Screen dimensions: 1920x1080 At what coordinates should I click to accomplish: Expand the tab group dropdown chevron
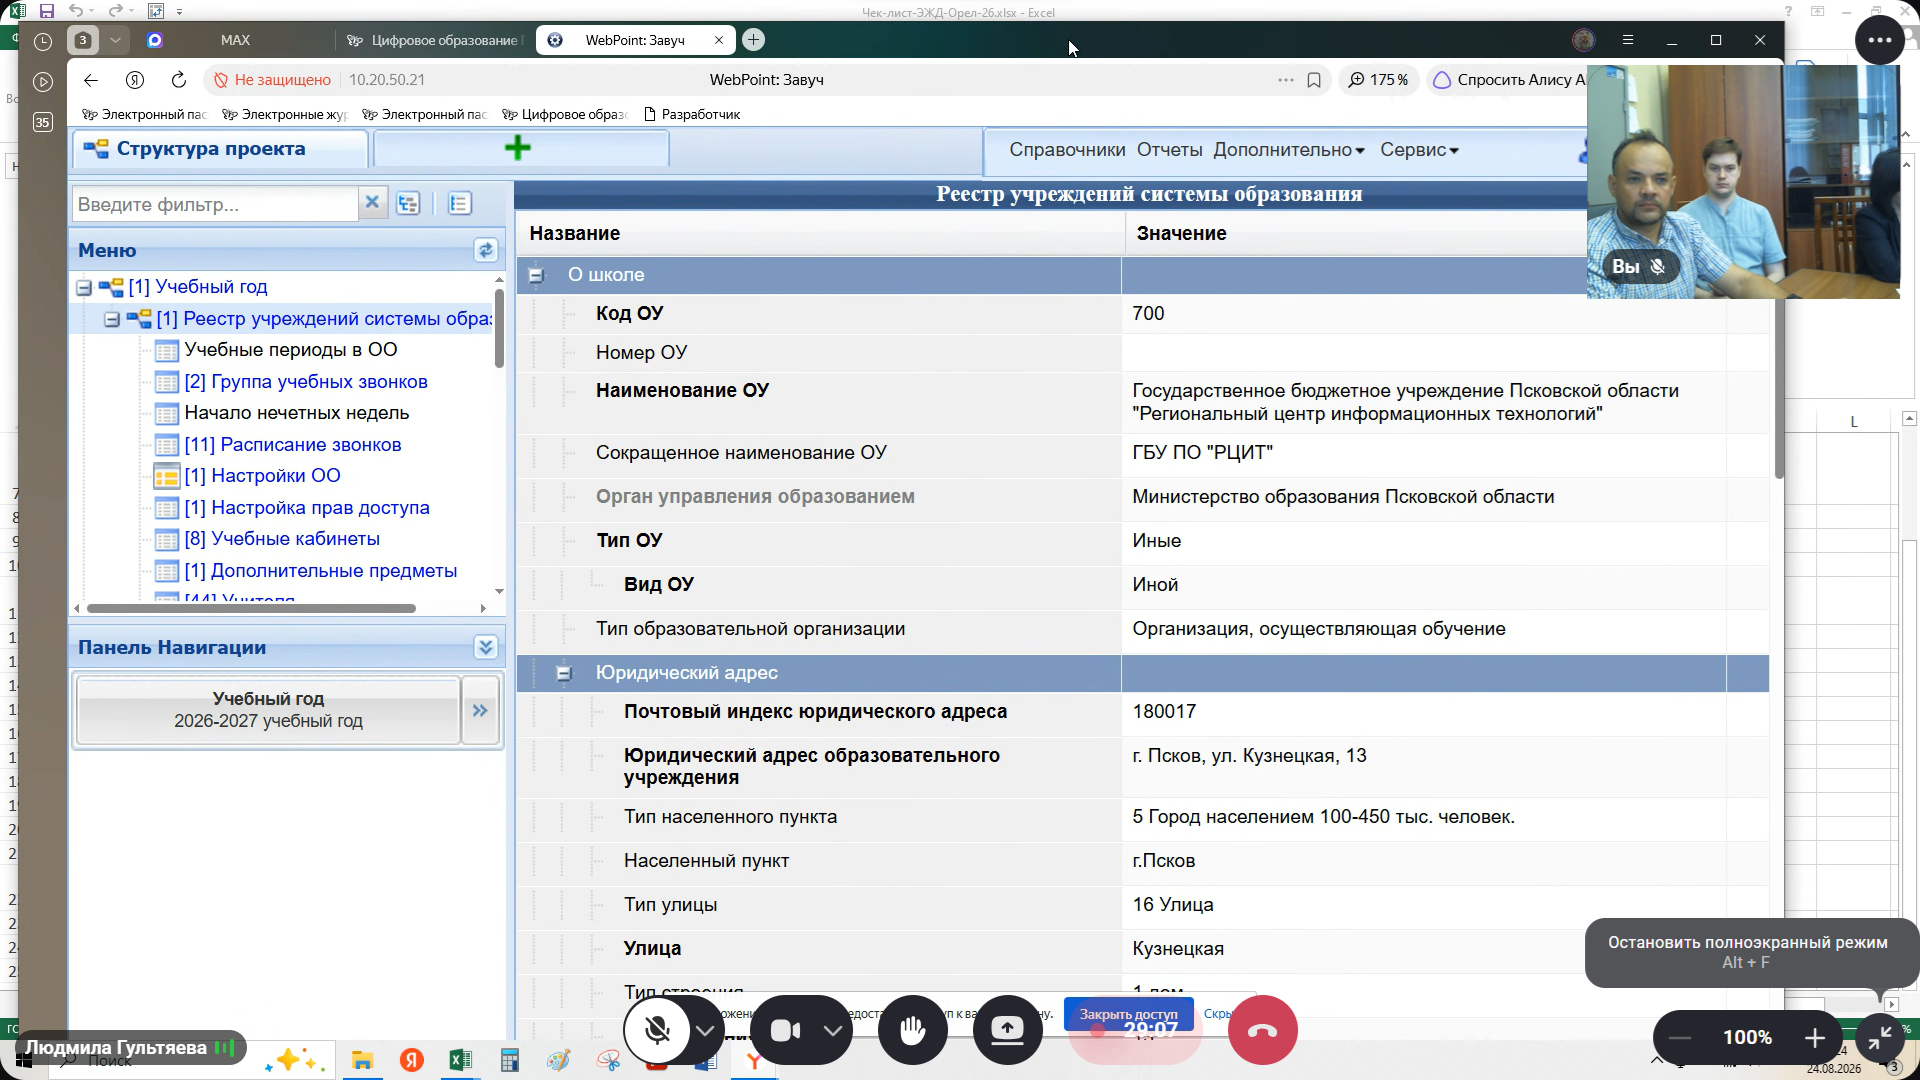point(116,40)
